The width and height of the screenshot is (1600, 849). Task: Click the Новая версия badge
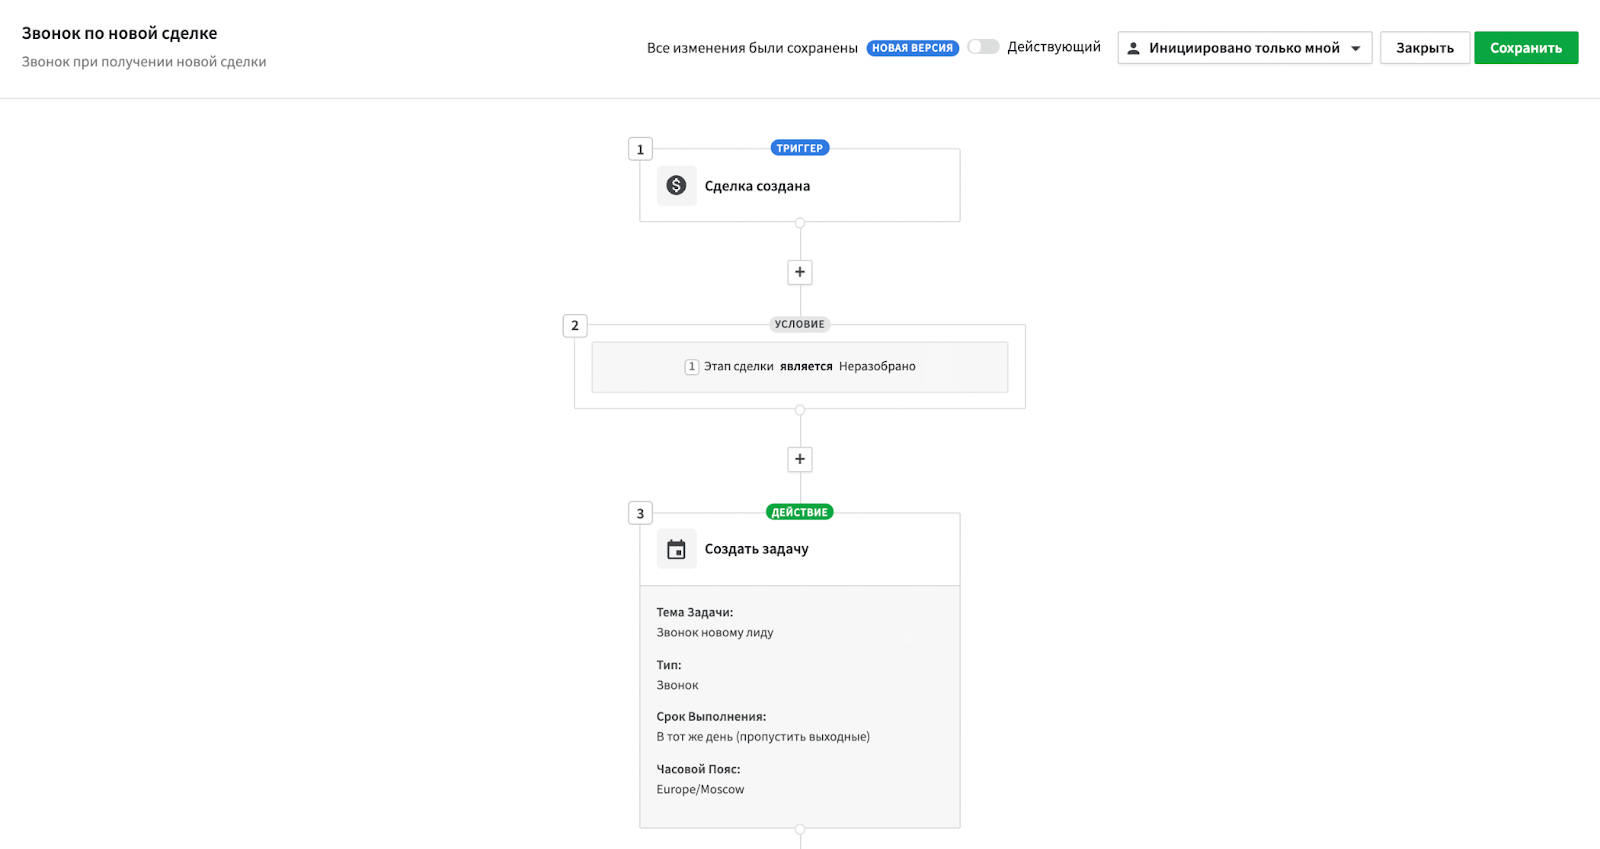pyautogui.click(x=912, y=48)
